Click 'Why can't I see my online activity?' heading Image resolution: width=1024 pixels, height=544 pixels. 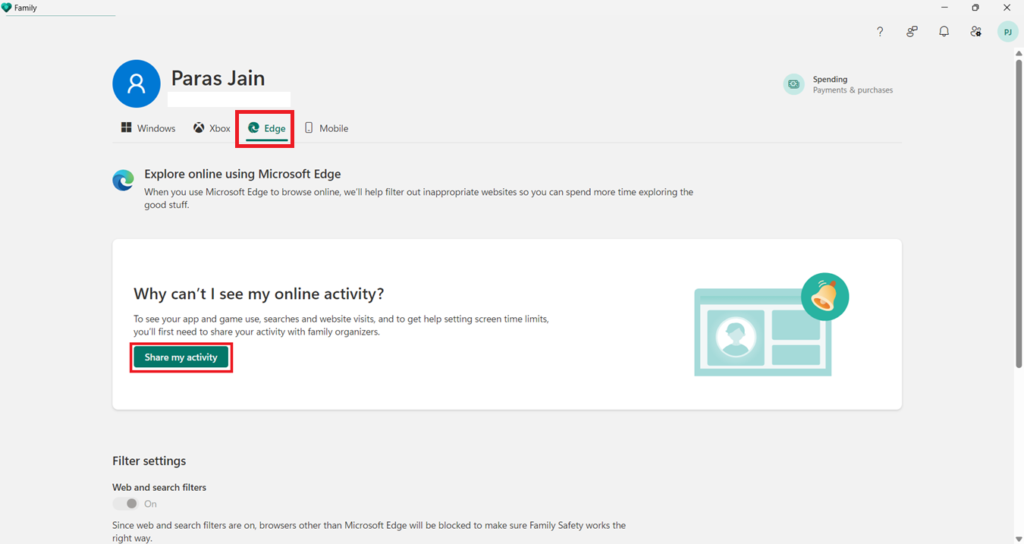(x=259, y=294)
